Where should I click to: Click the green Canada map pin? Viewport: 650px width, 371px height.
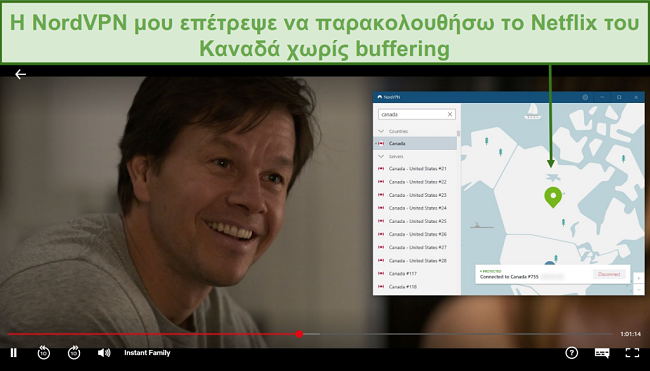point(553,197)
